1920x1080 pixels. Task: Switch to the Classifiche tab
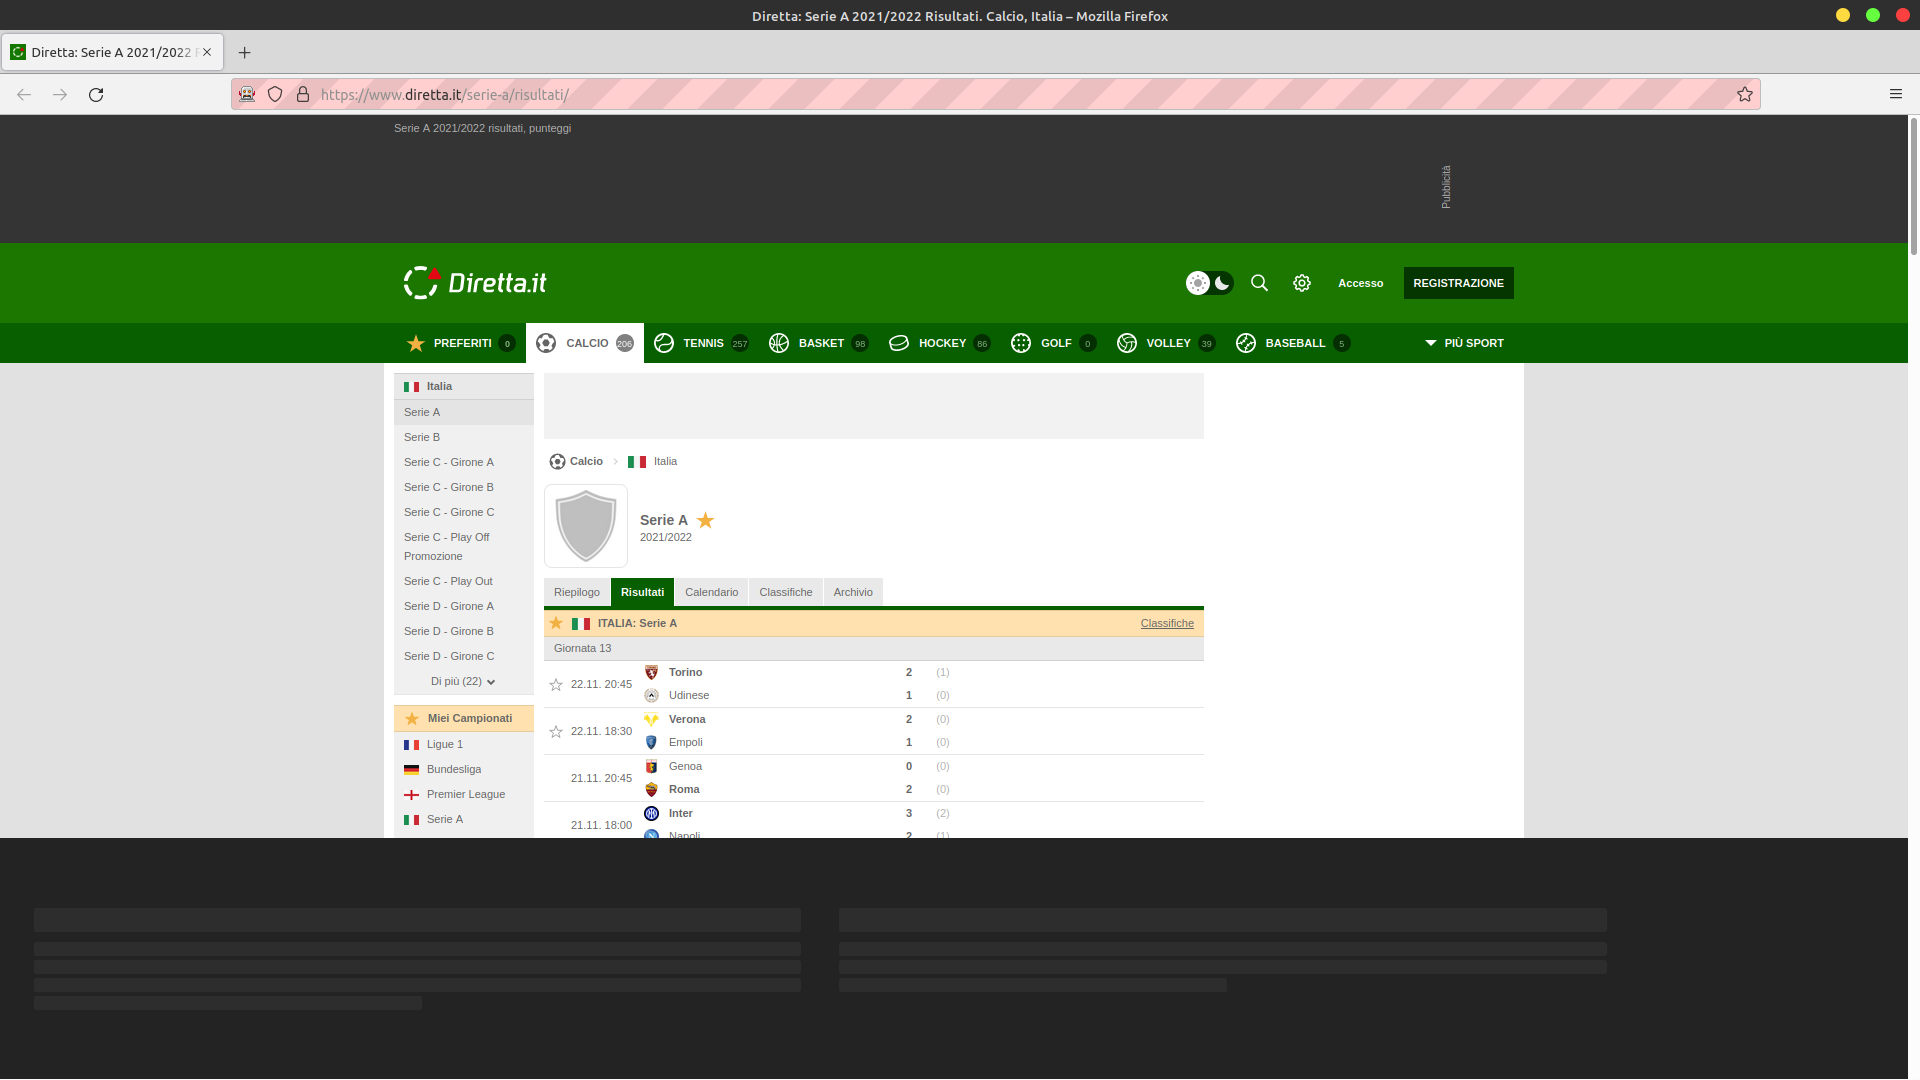tap(786, 592)
